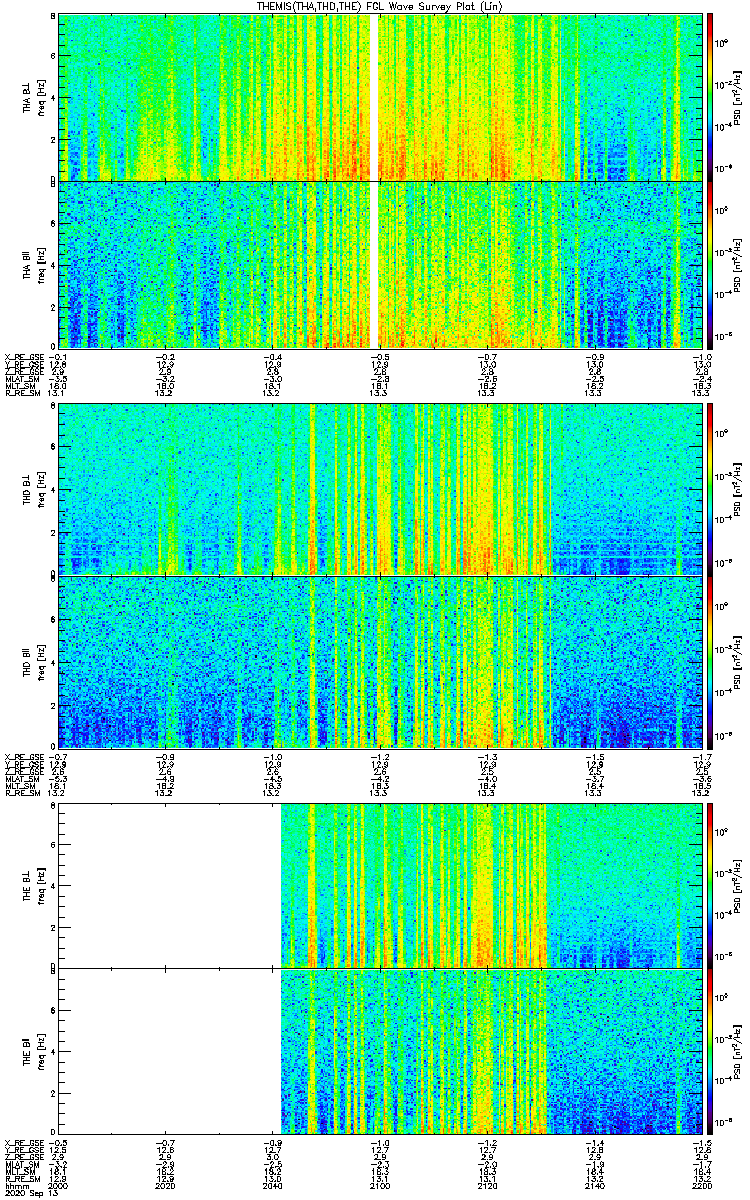Click the 2020 time tick label
This screenshot has height=1200, width=750.
166,1187
